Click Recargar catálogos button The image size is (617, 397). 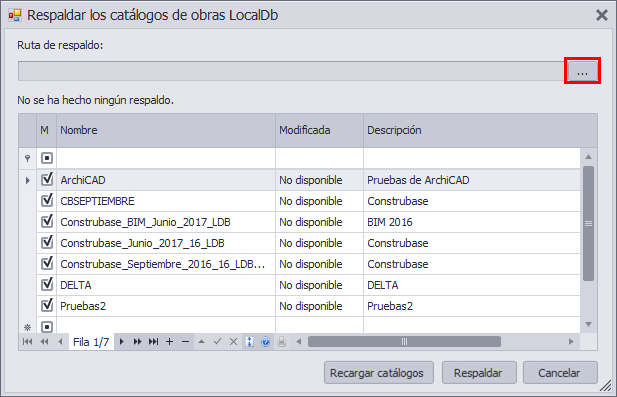pyautogui.click(x=379, y=373)
